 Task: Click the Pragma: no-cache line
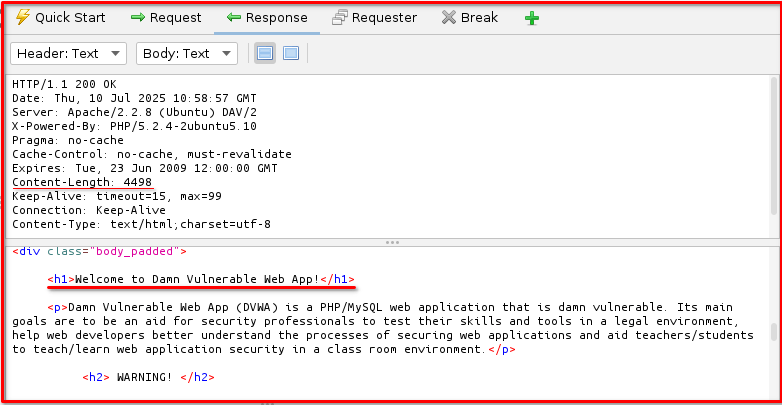click(x=68, y=140)
